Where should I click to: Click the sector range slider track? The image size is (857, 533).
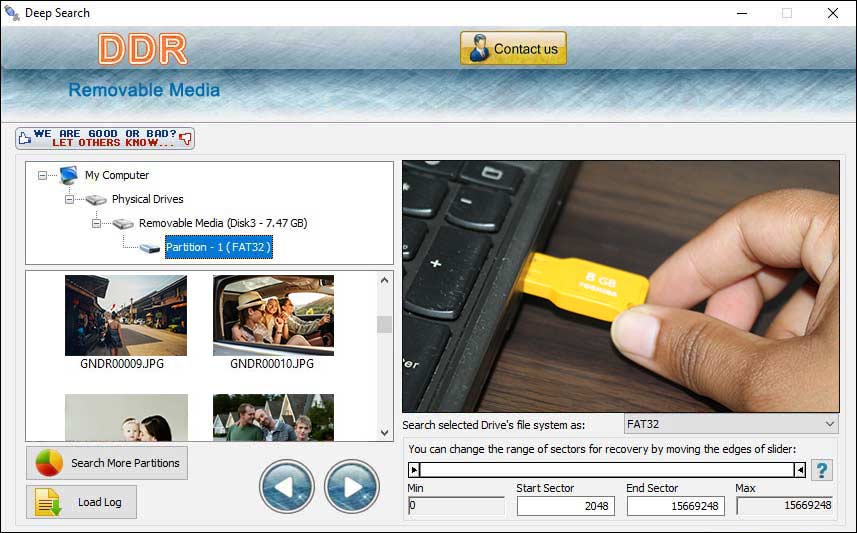(x=607, y=470)
